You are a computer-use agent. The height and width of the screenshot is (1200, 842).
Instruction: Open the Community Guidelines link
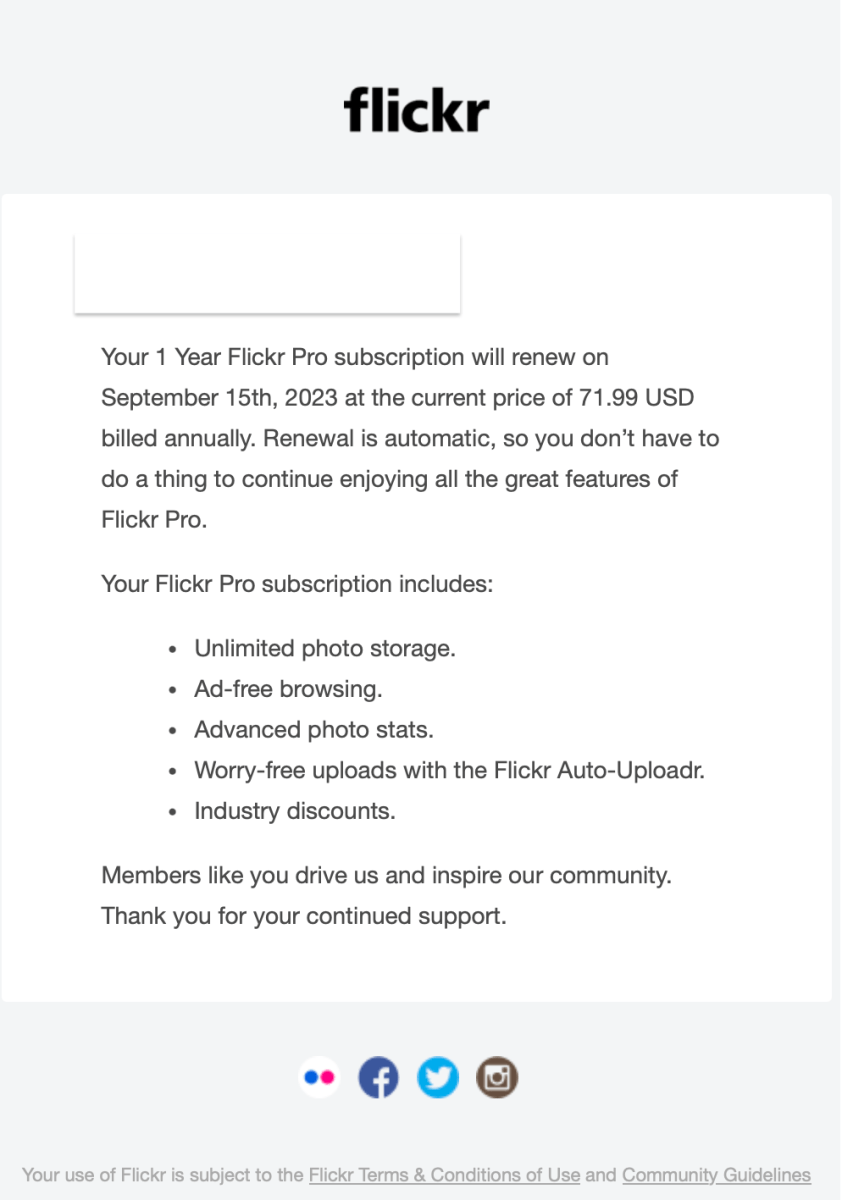tap(716, 1175)
